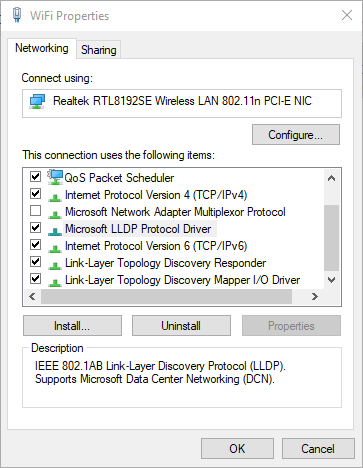Screen dimensions: 363x468
Task: Click the WiFi Properties title bar icon
Action: point(17,15)
